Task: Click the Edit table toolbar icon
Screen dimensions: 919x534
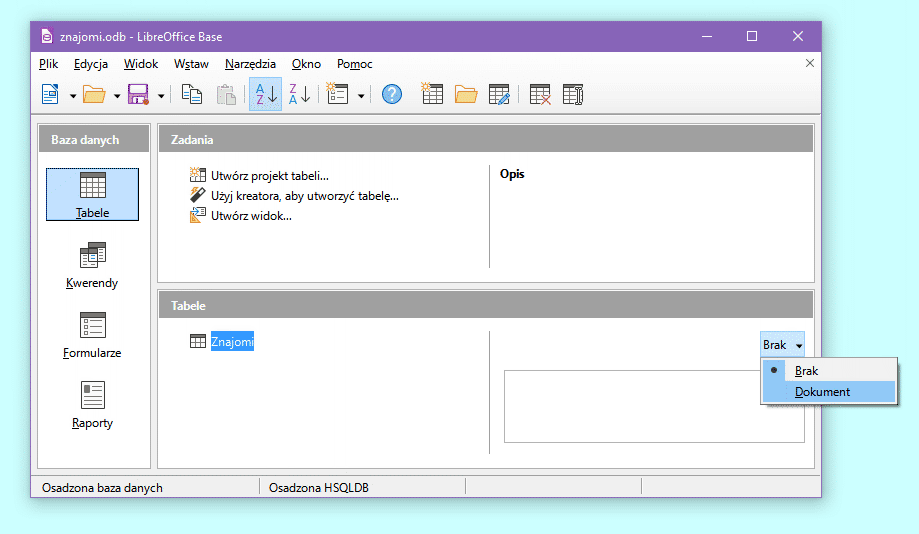Action: 499,94
